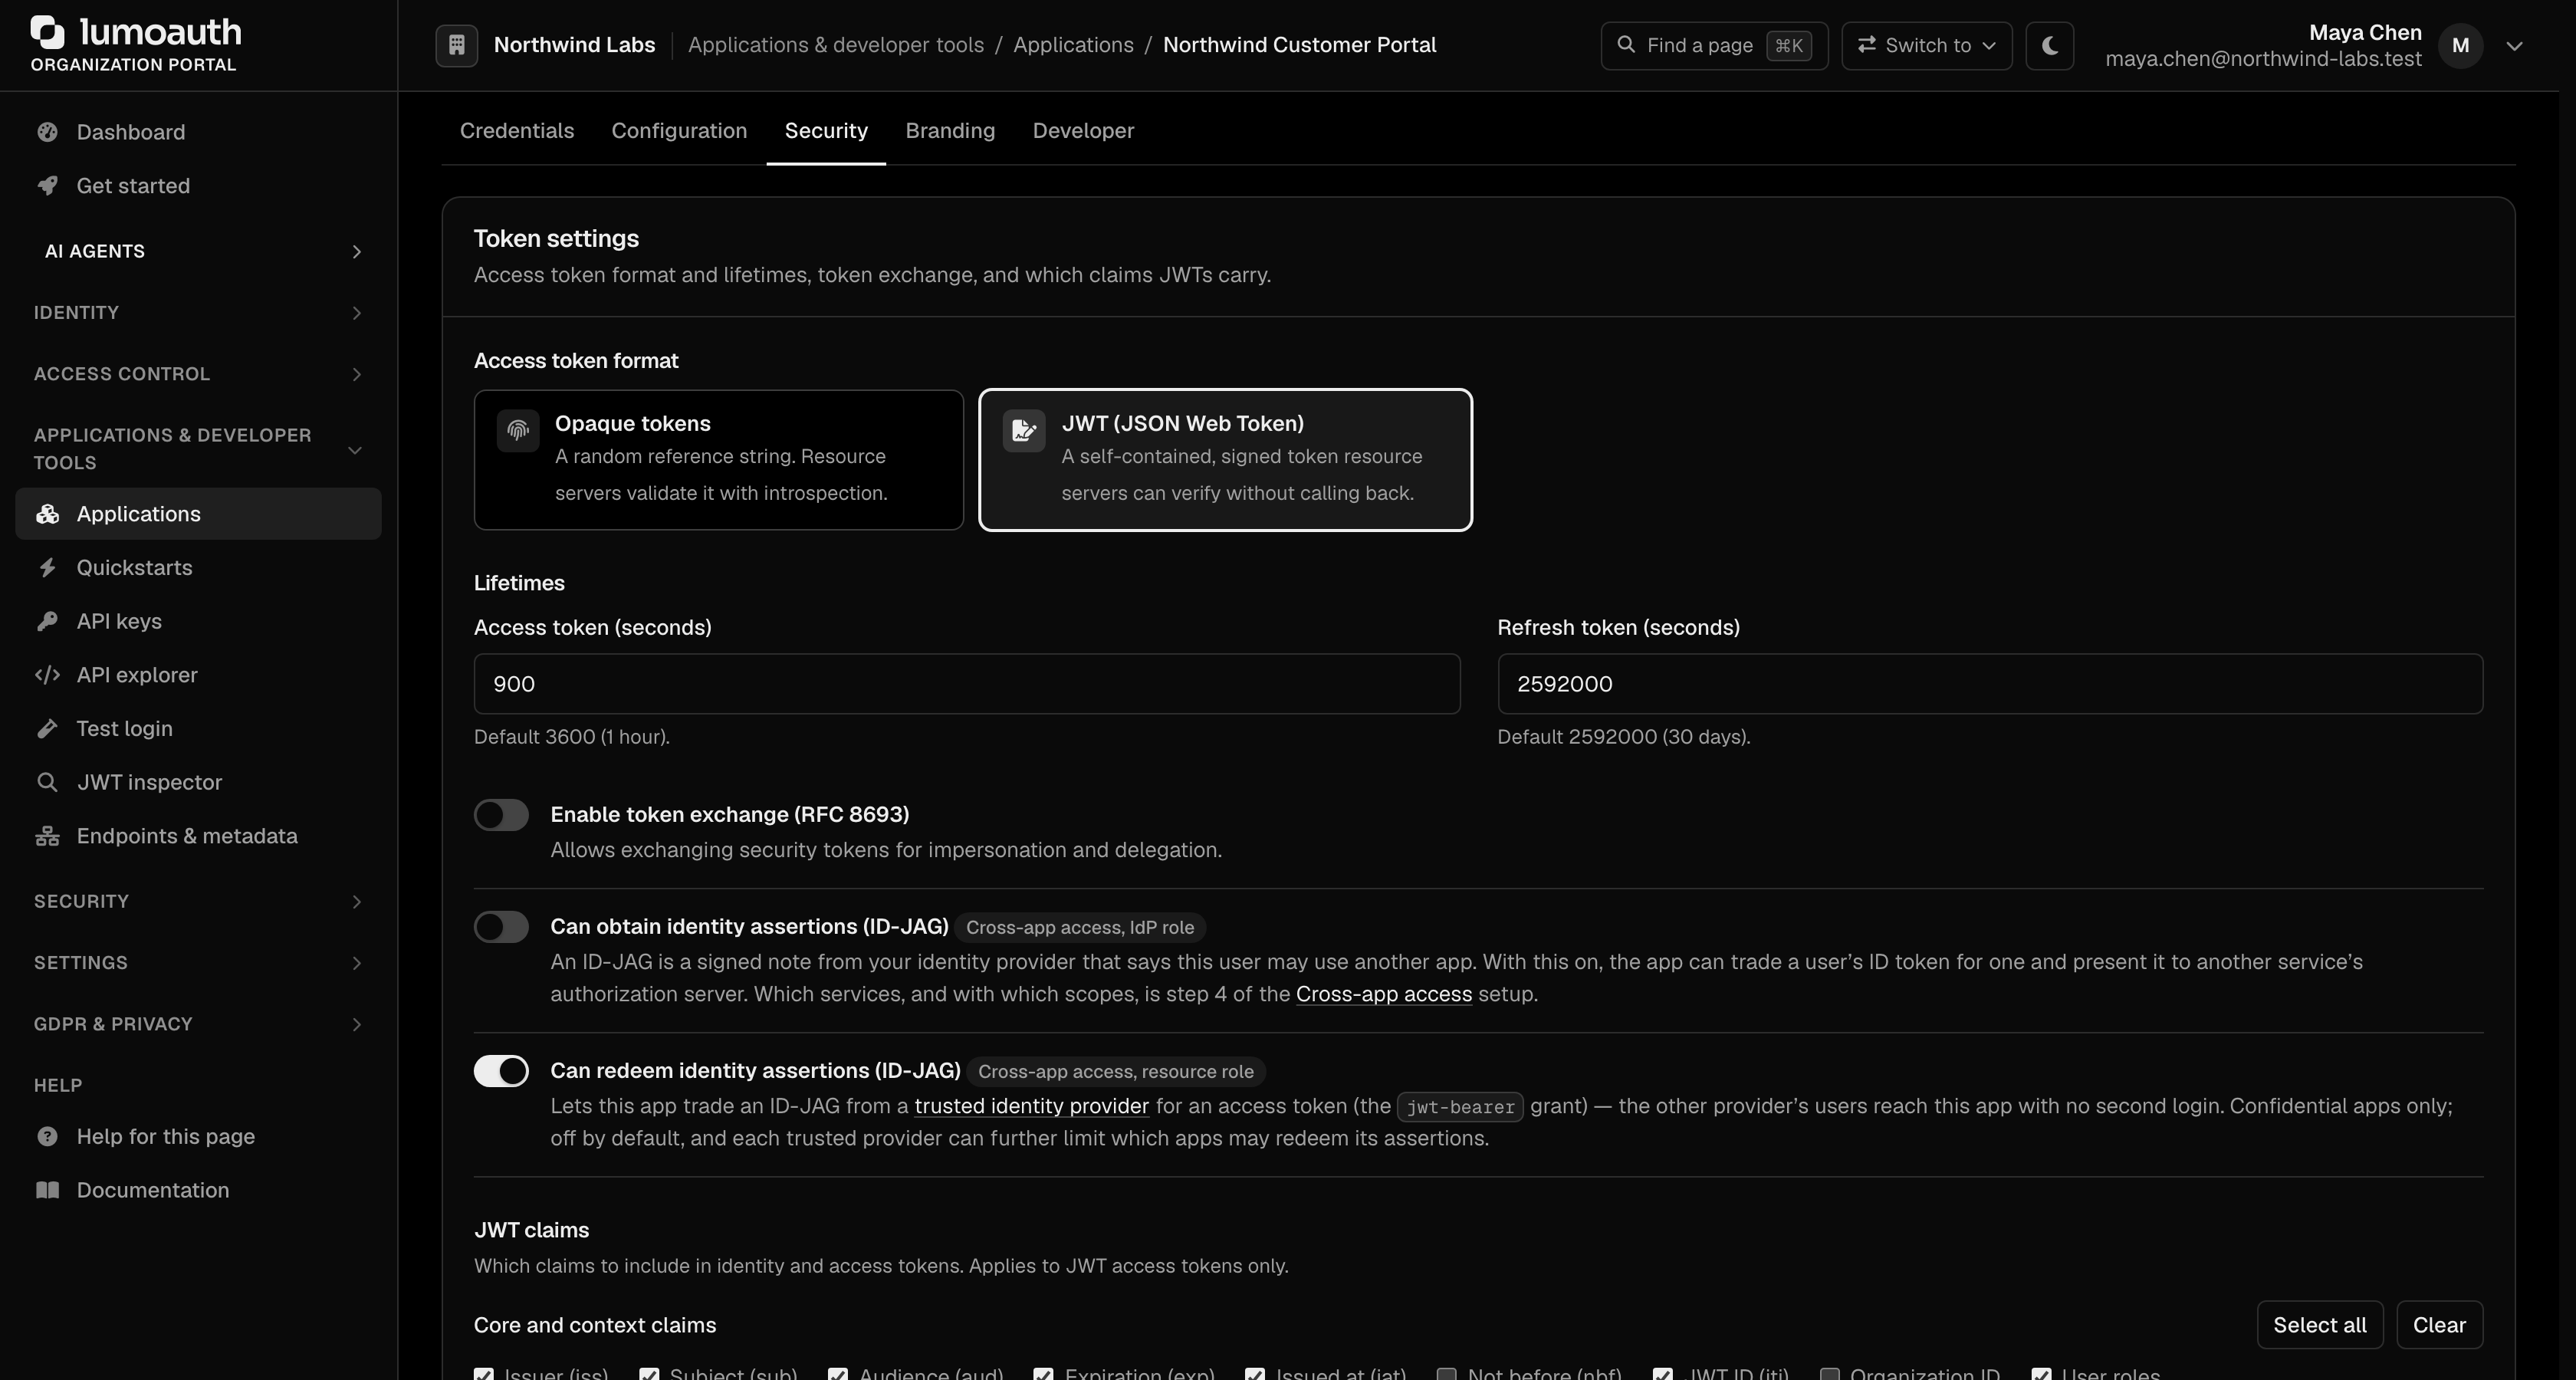This screenshot has width=2576, height=1380.
Task: Expand the Security sidebar section
Action: [198, 902]
